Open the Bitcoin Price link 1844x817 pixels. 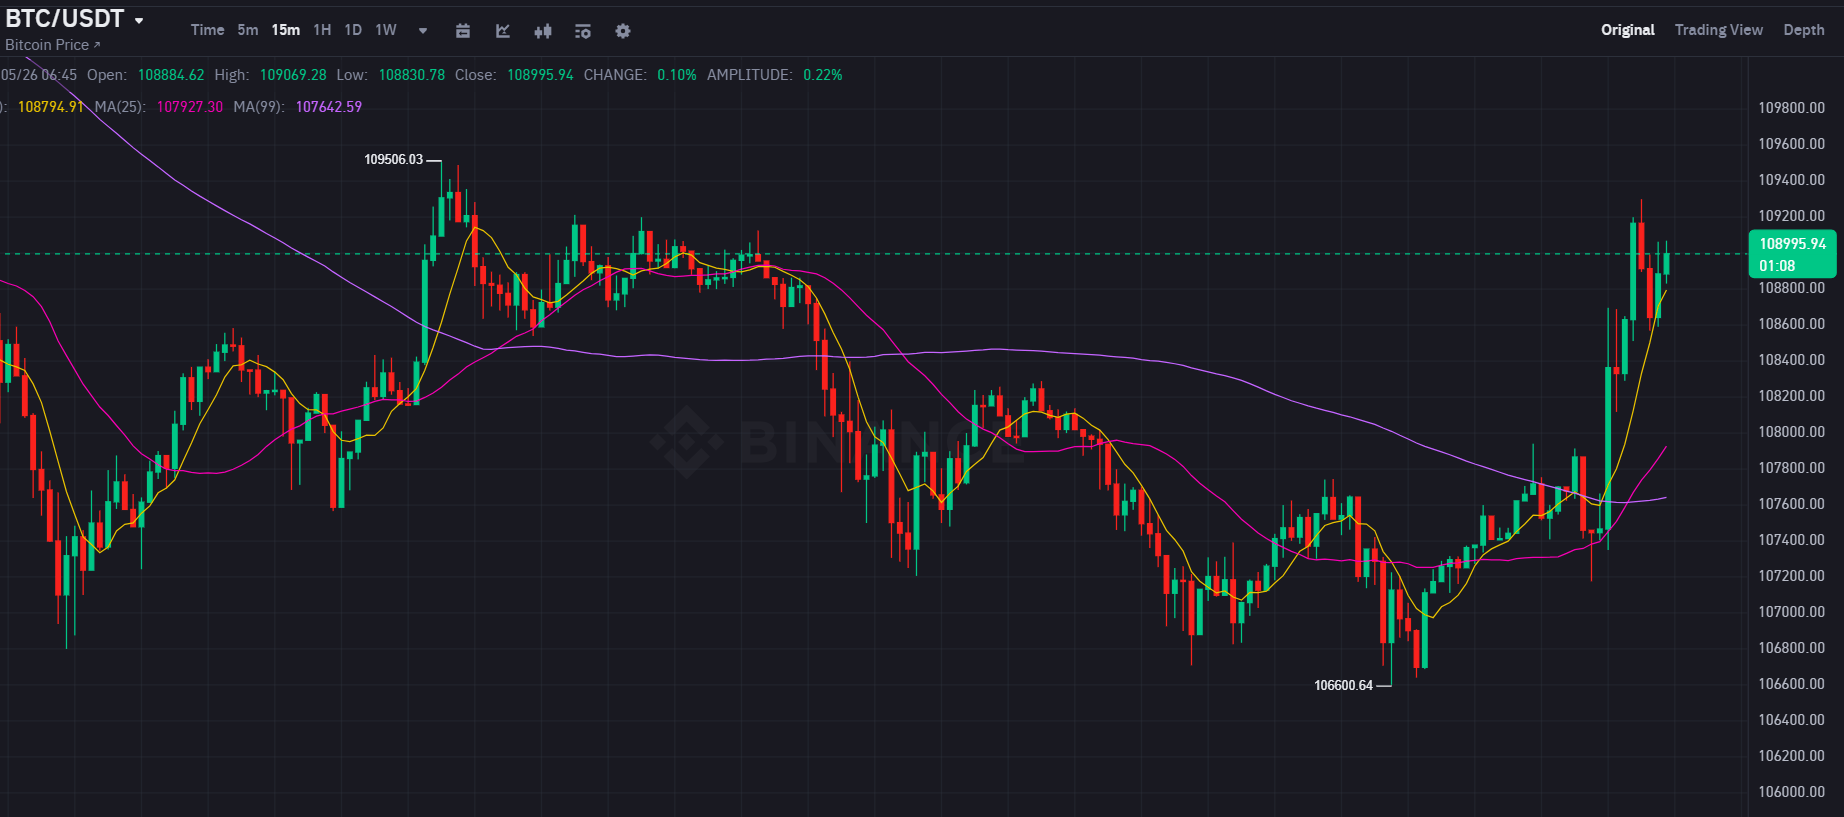(53, 45)
